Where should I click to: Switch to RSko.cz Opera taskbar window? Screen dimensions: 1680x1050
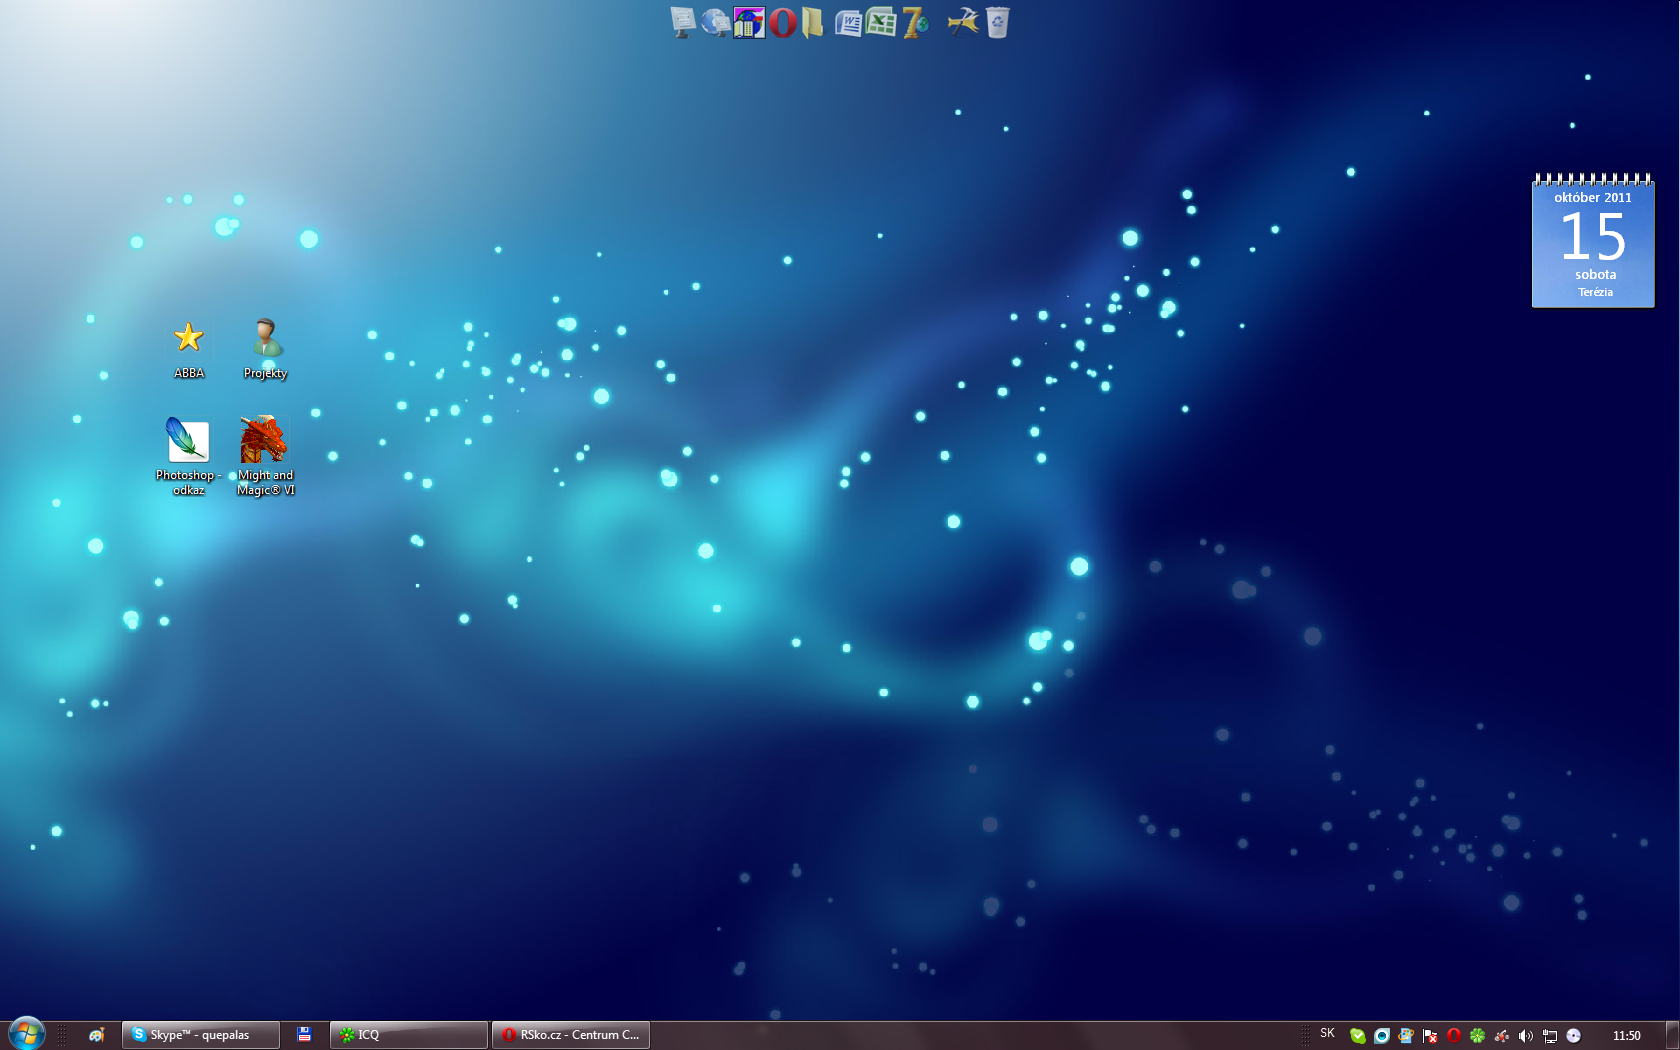[x=571, y=1035]
